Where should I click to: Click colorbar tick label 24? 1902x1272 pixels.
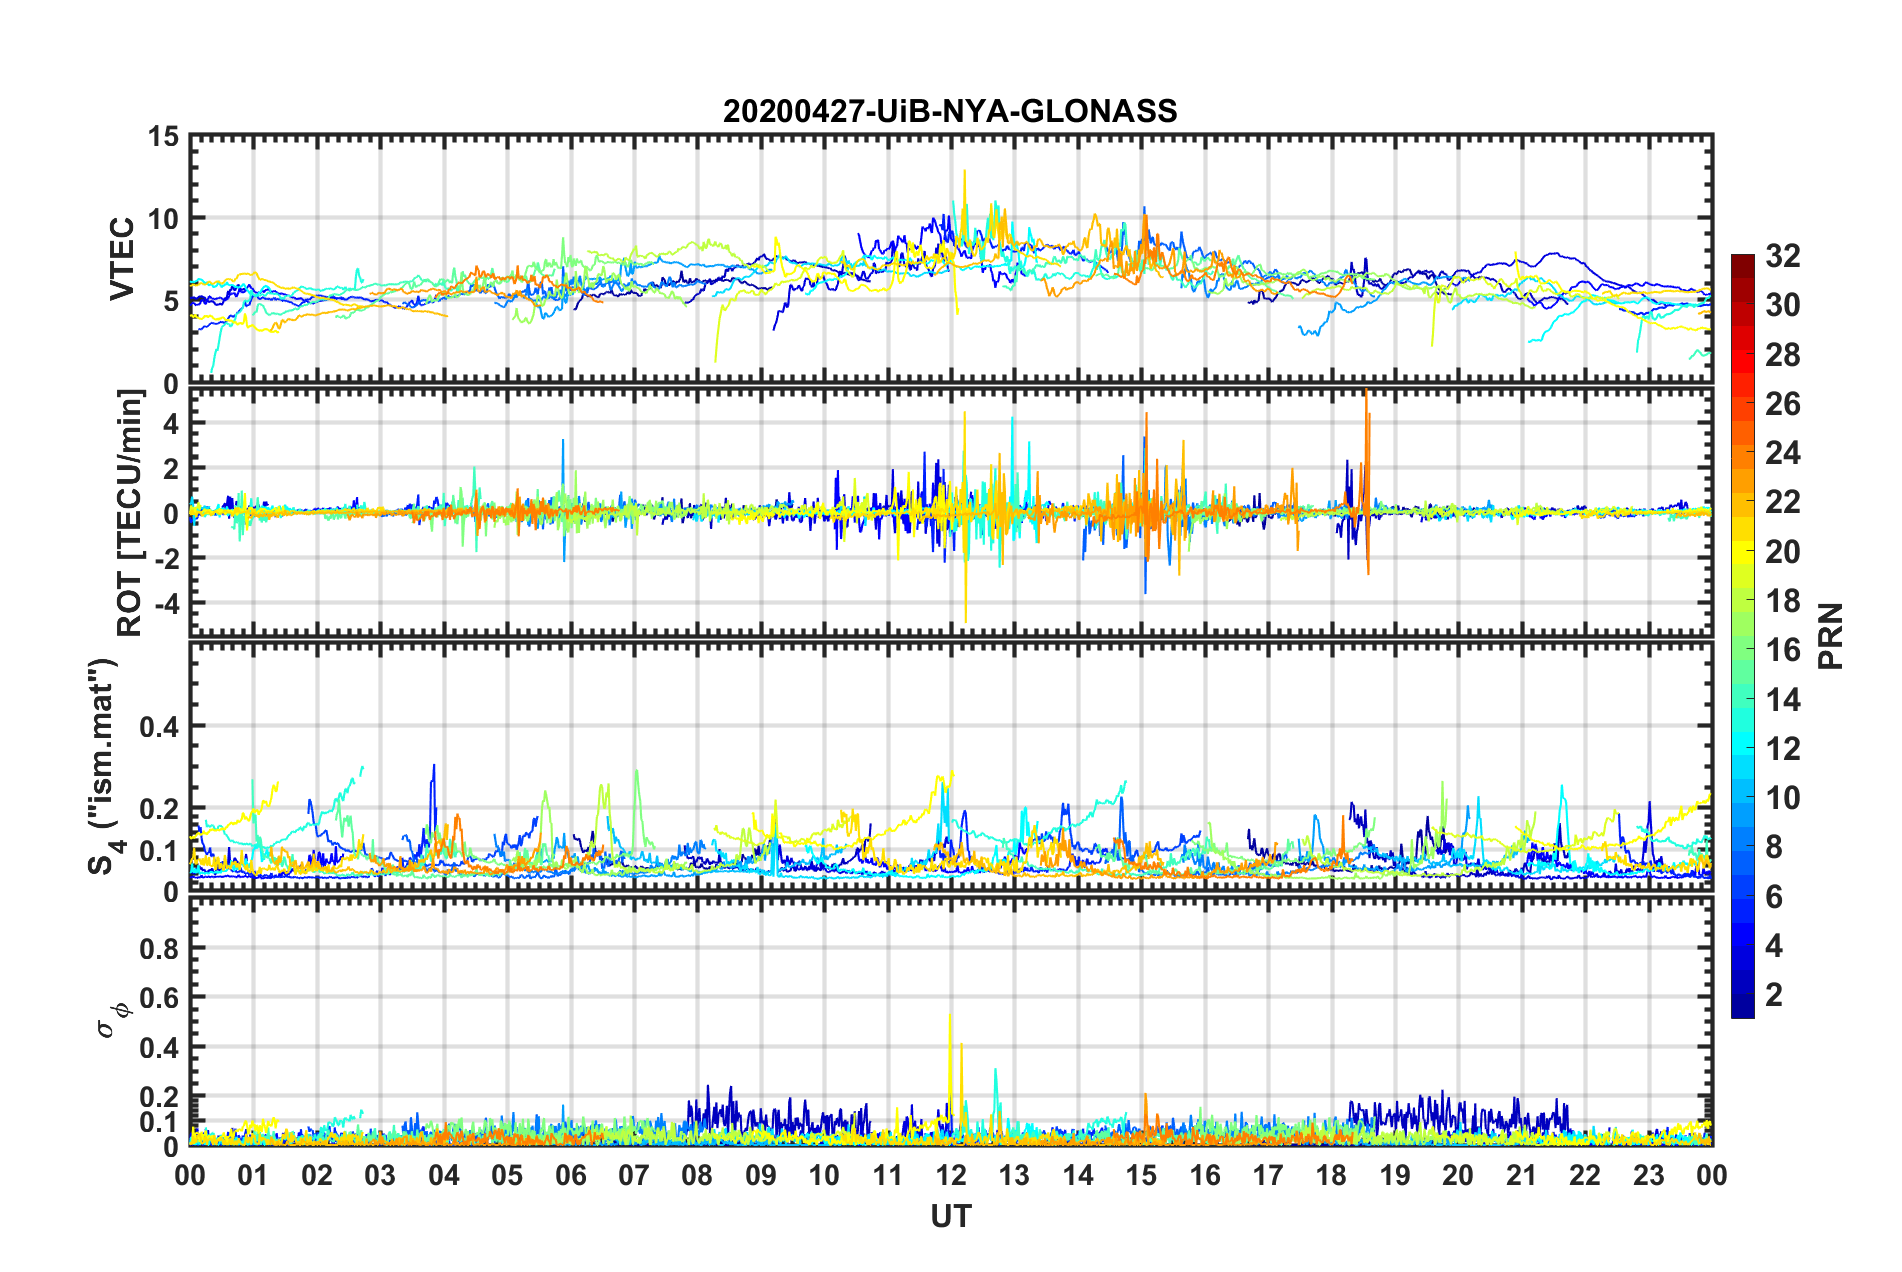point(1783,453)
